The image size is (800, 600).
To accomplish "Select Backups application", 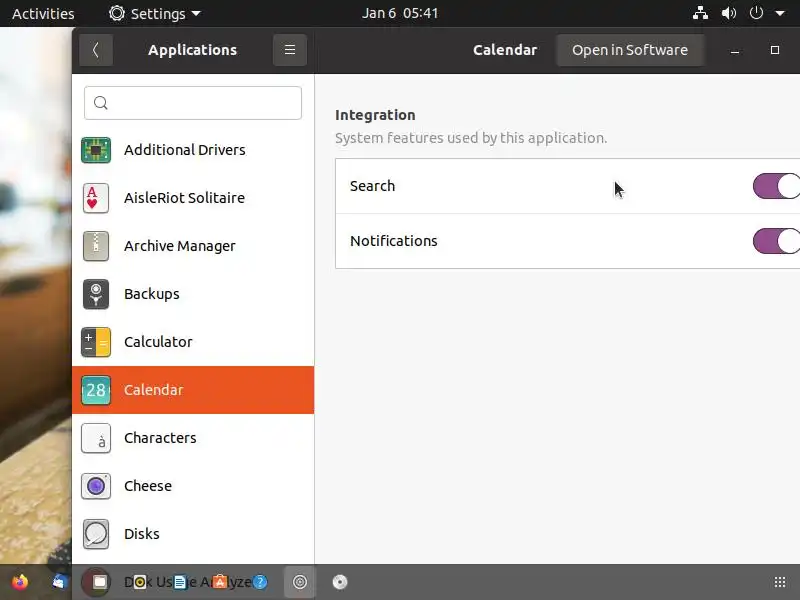I will pos(193,294).
